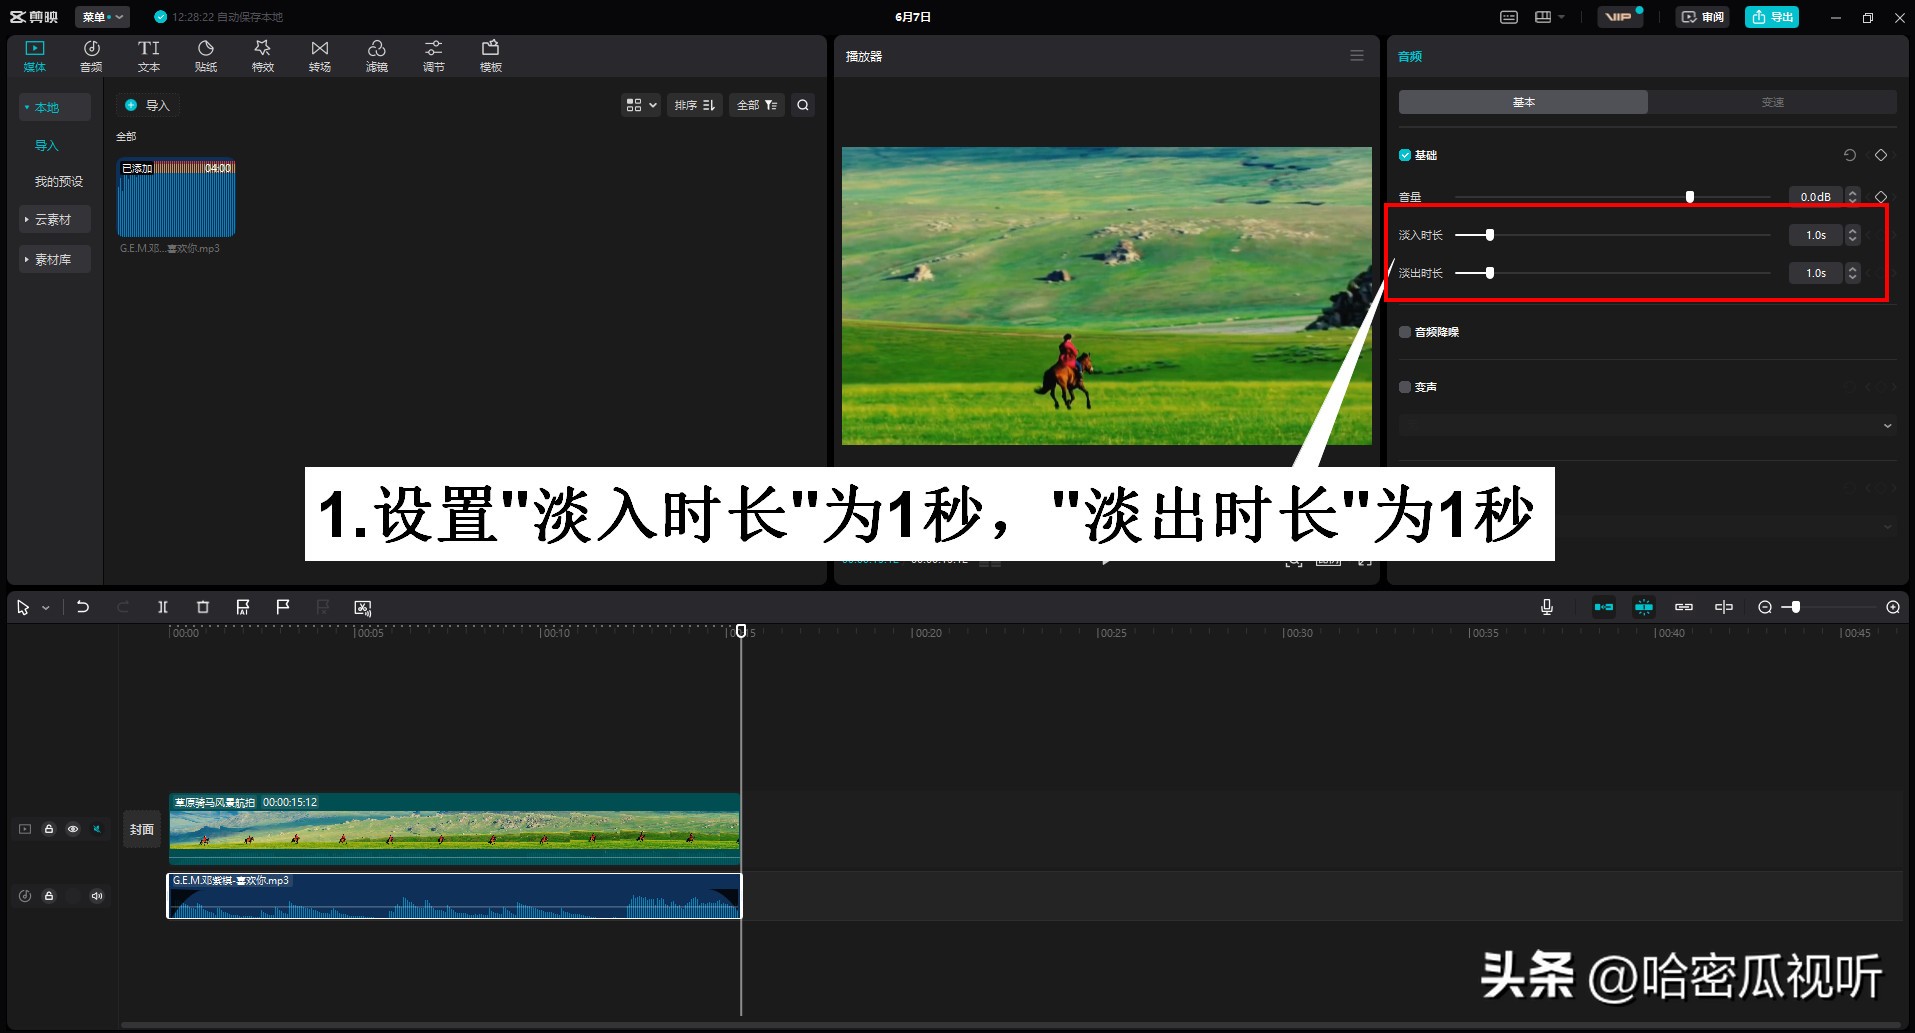
Task: Open the 贴纸 (Stickers) panel
Action: coord(205,55)
